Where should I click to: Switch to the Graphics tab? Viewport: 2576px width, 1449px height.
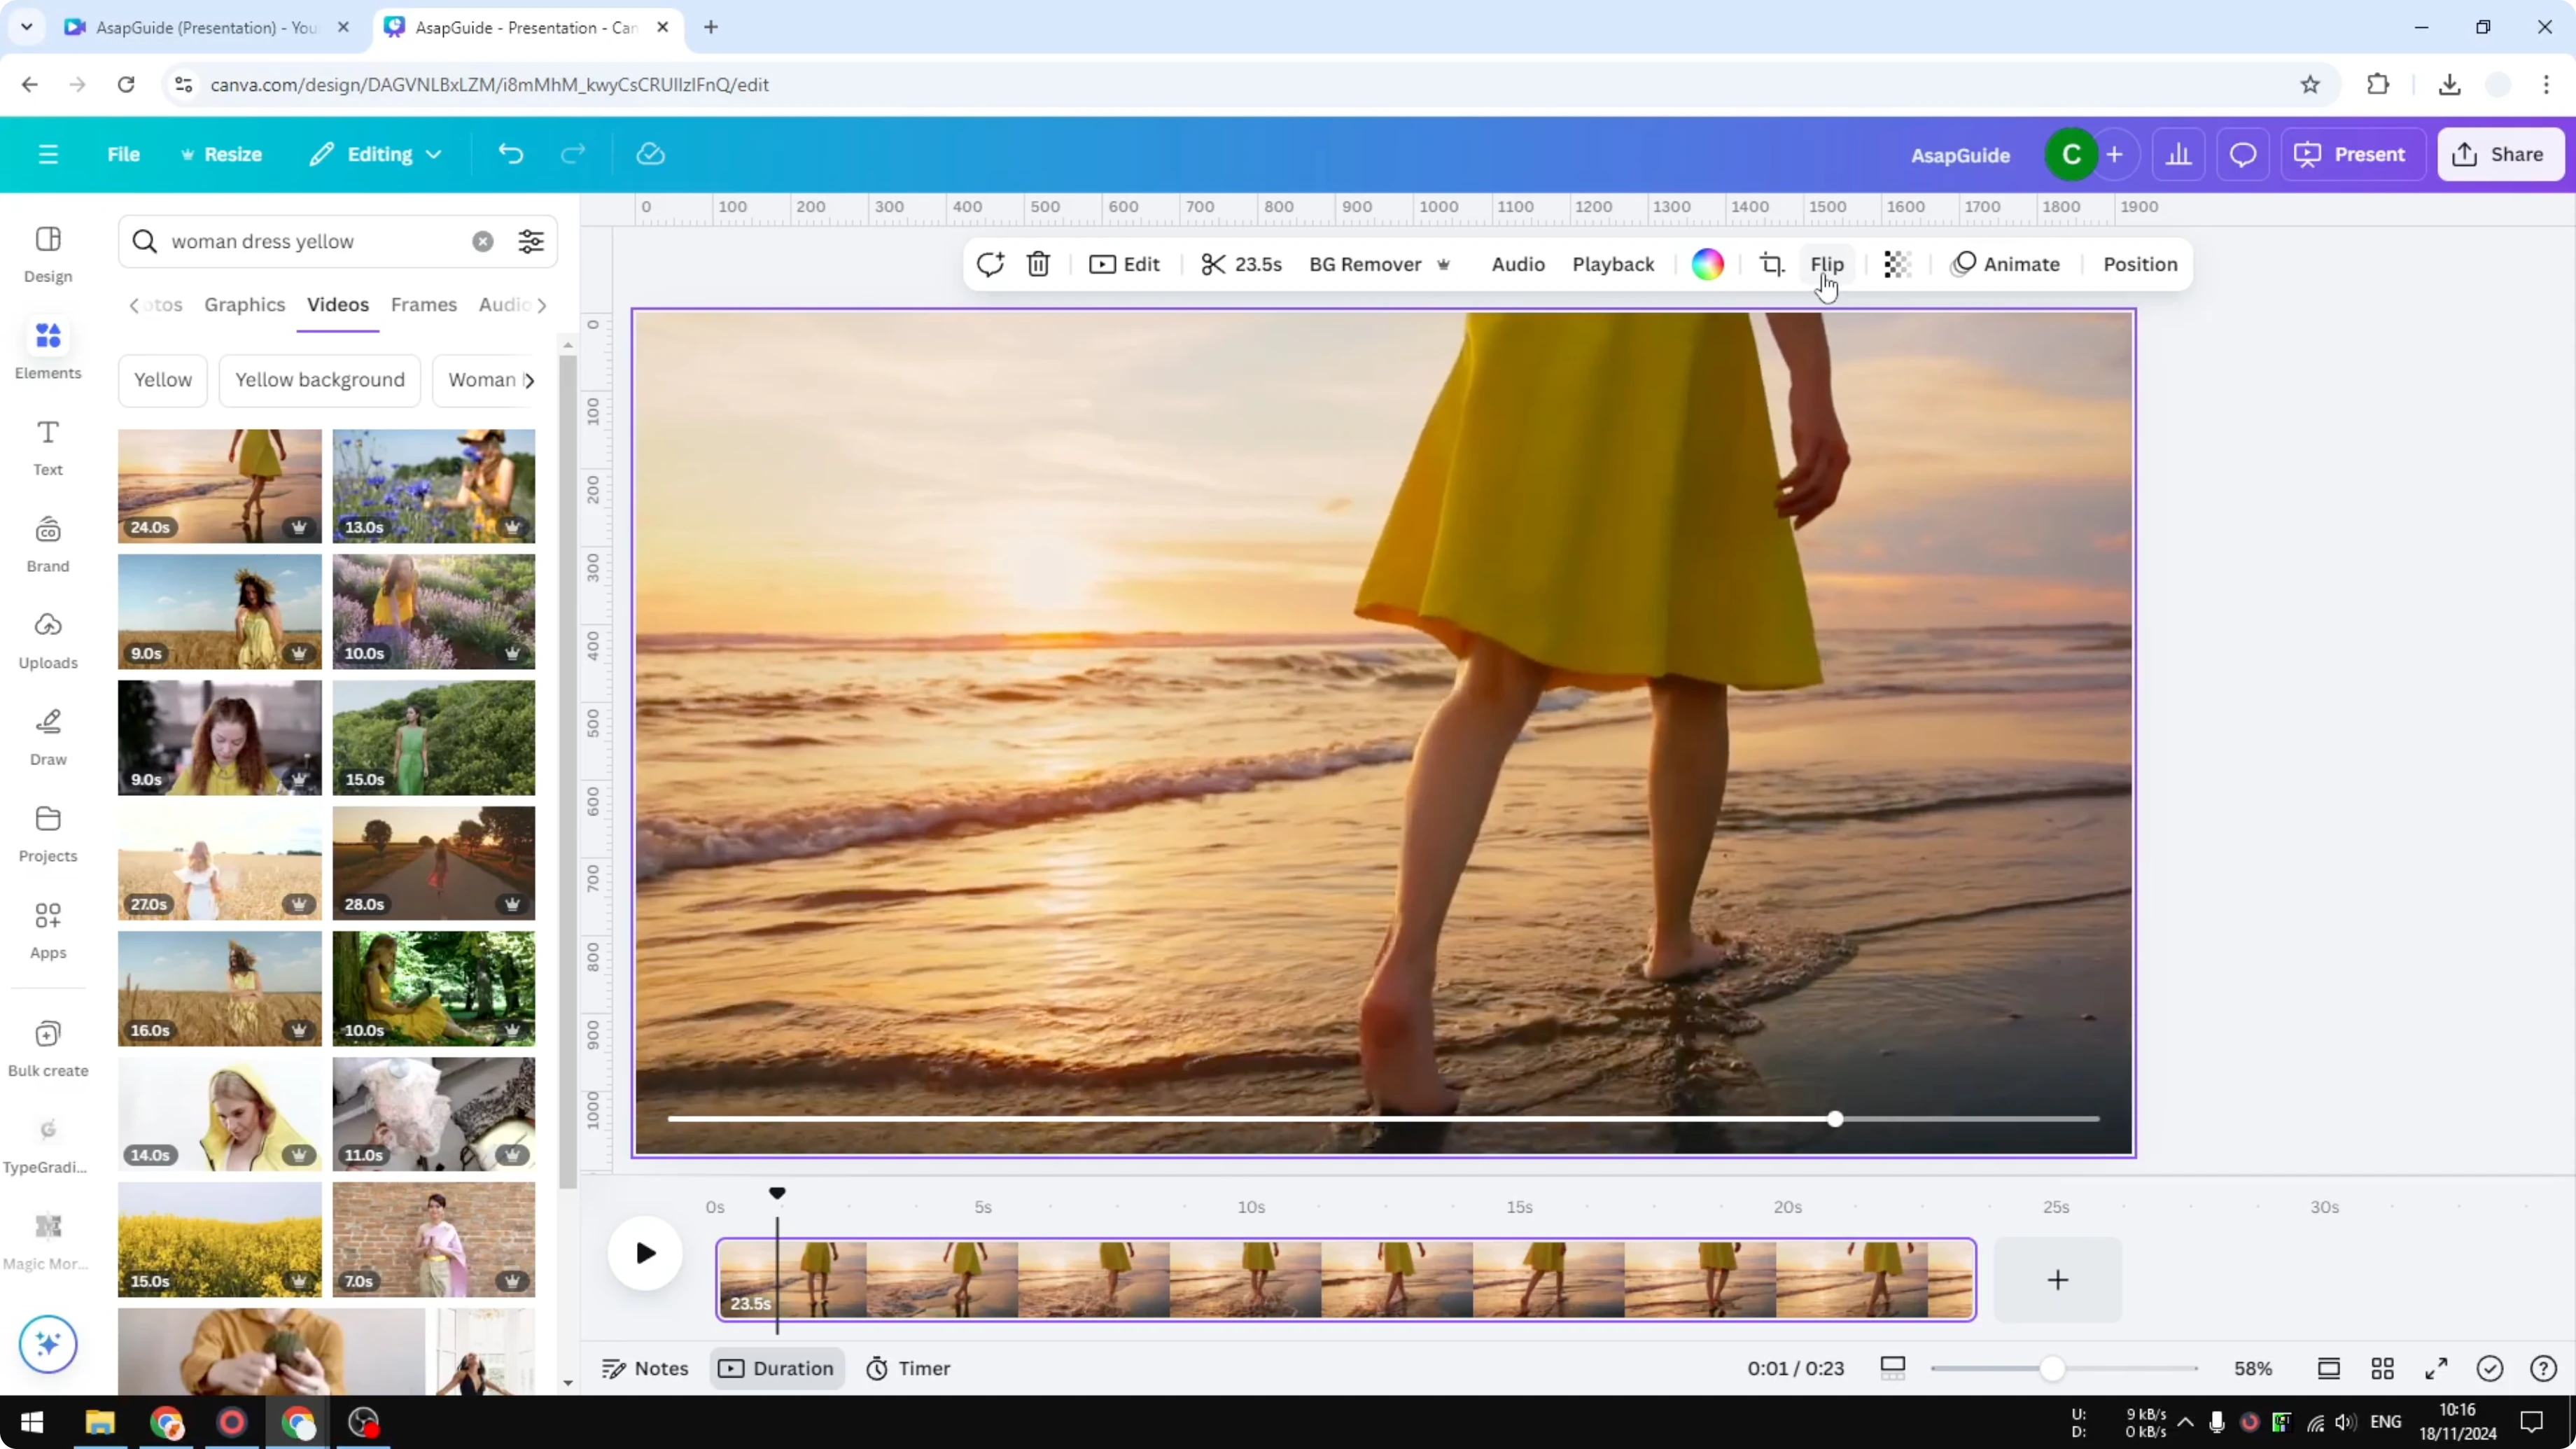pos(245,305)
